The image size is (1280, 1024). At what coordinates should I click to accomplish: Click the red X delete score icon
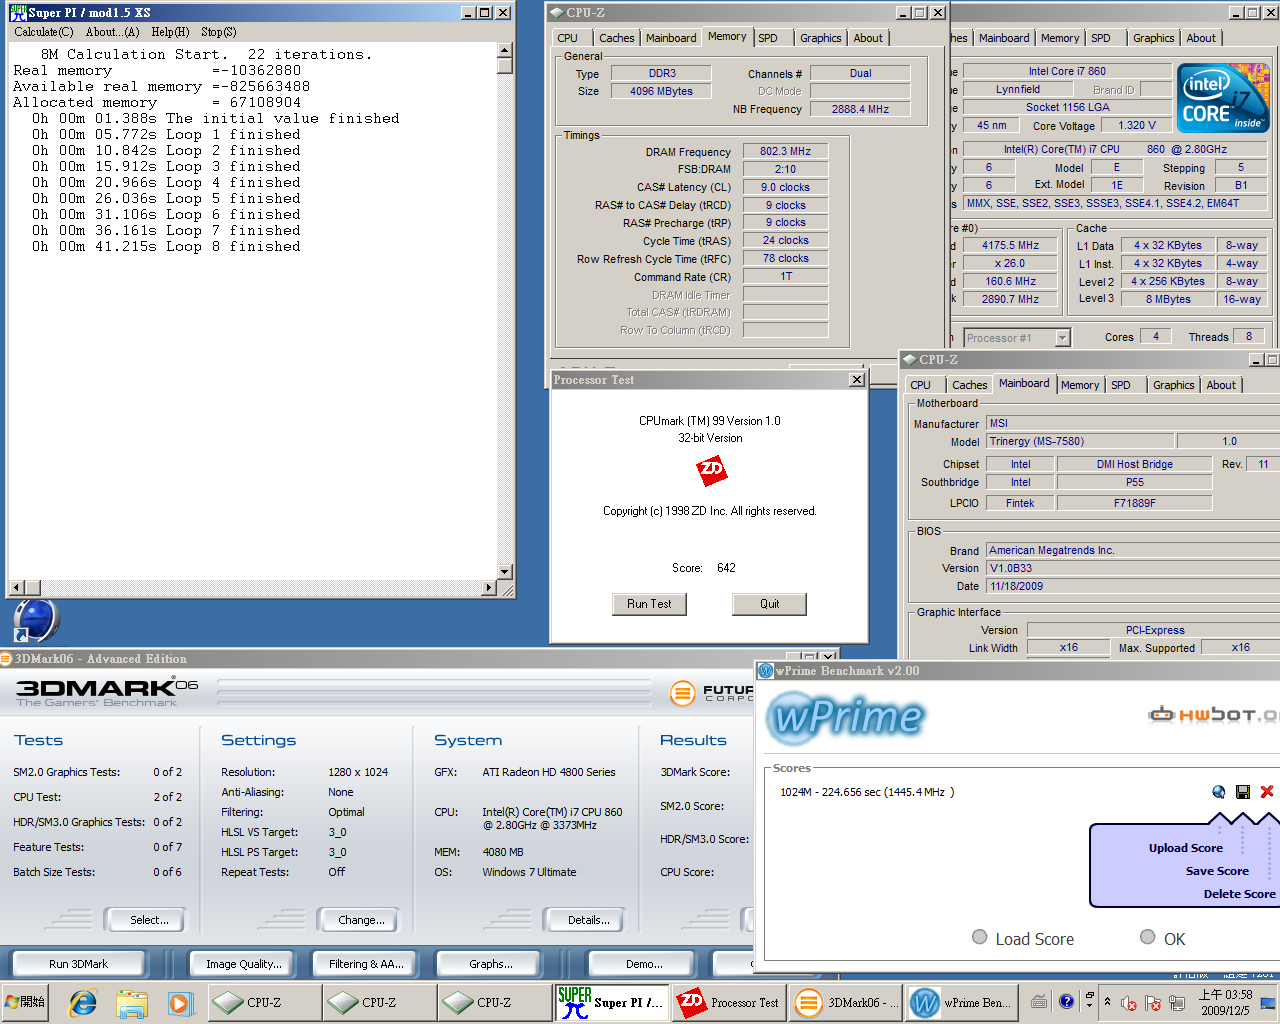(x=1267, y=792)
